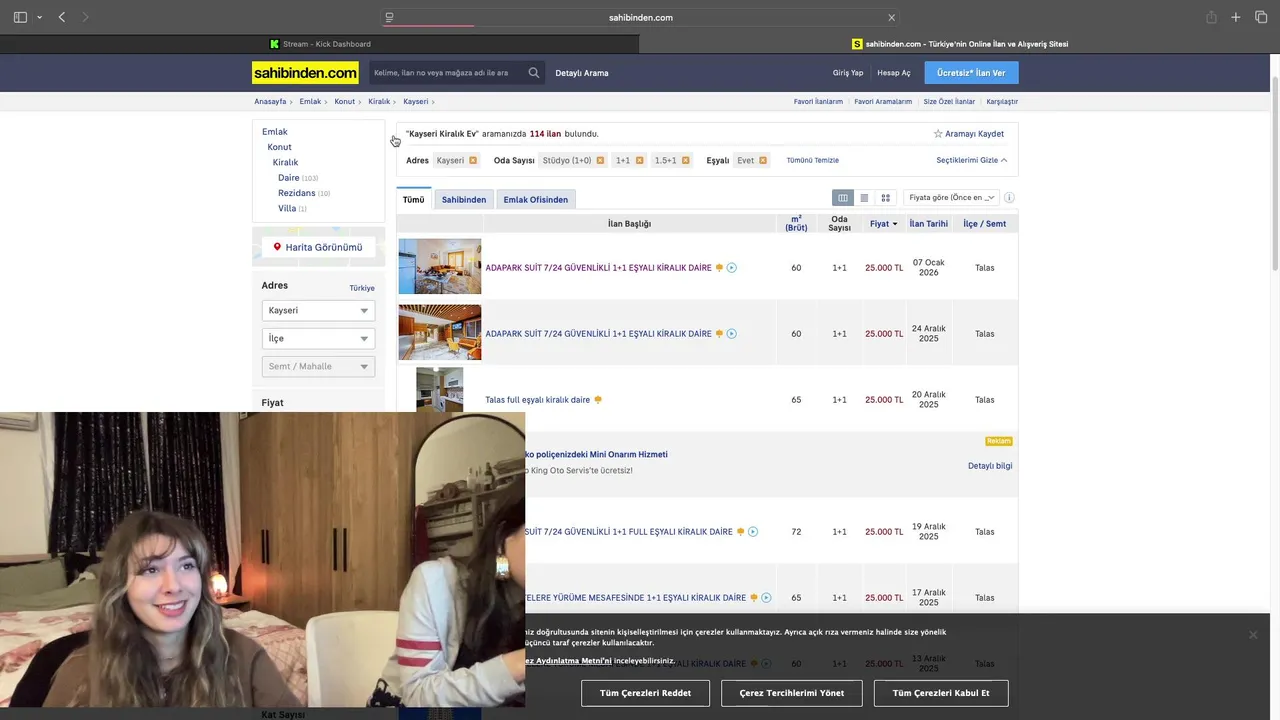The width and height of the screenshot is (1280, 720).
Task: Select Rezidans category in tree
Action: (x=296, y=193)
